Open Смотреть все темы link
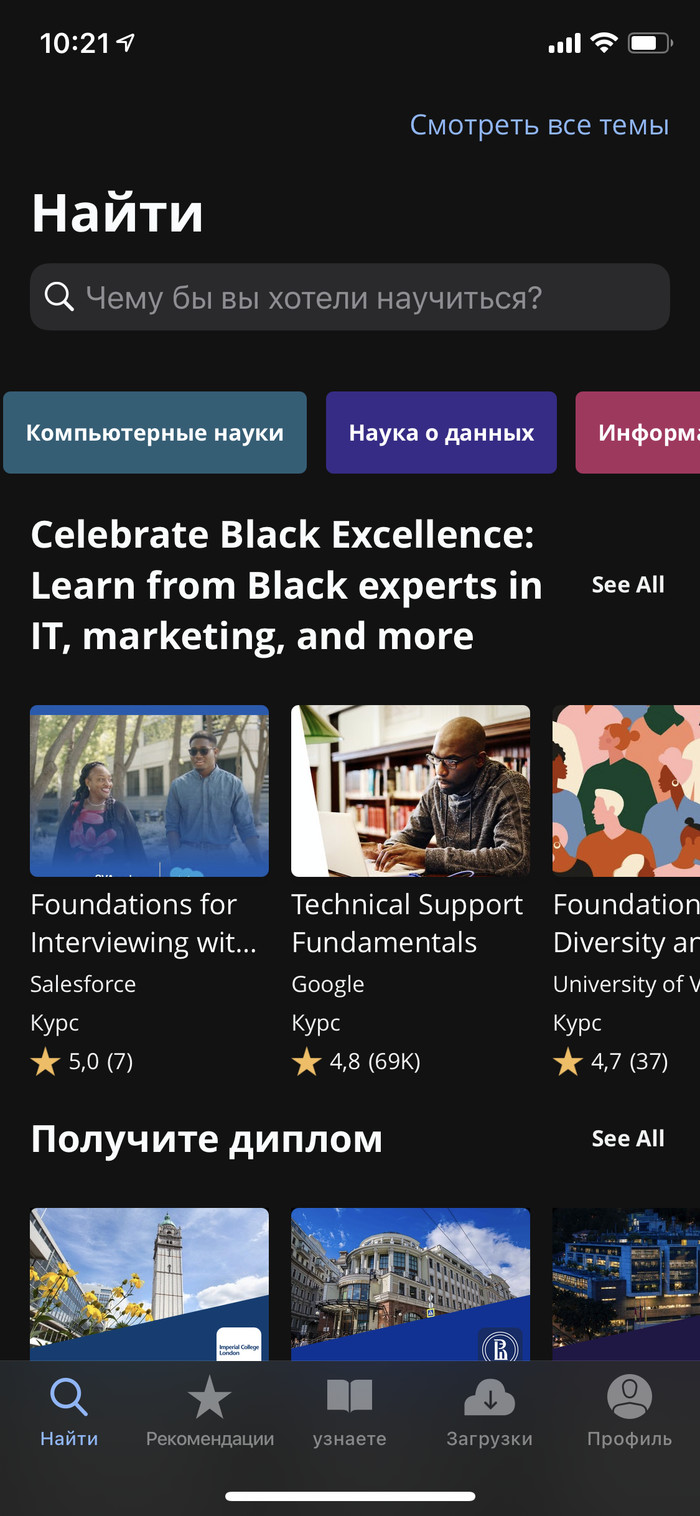This screenshot has width=700, height=1516. pyautogui.click(x=539, y=125)
